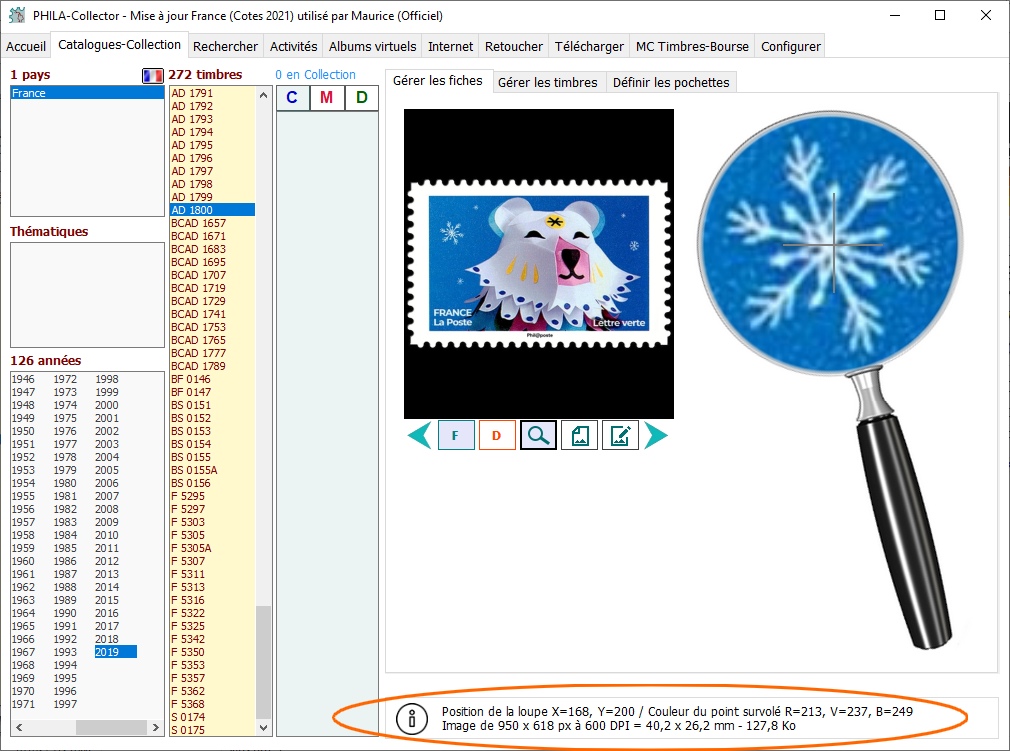Click the years list scroll-left arrow

19,727
